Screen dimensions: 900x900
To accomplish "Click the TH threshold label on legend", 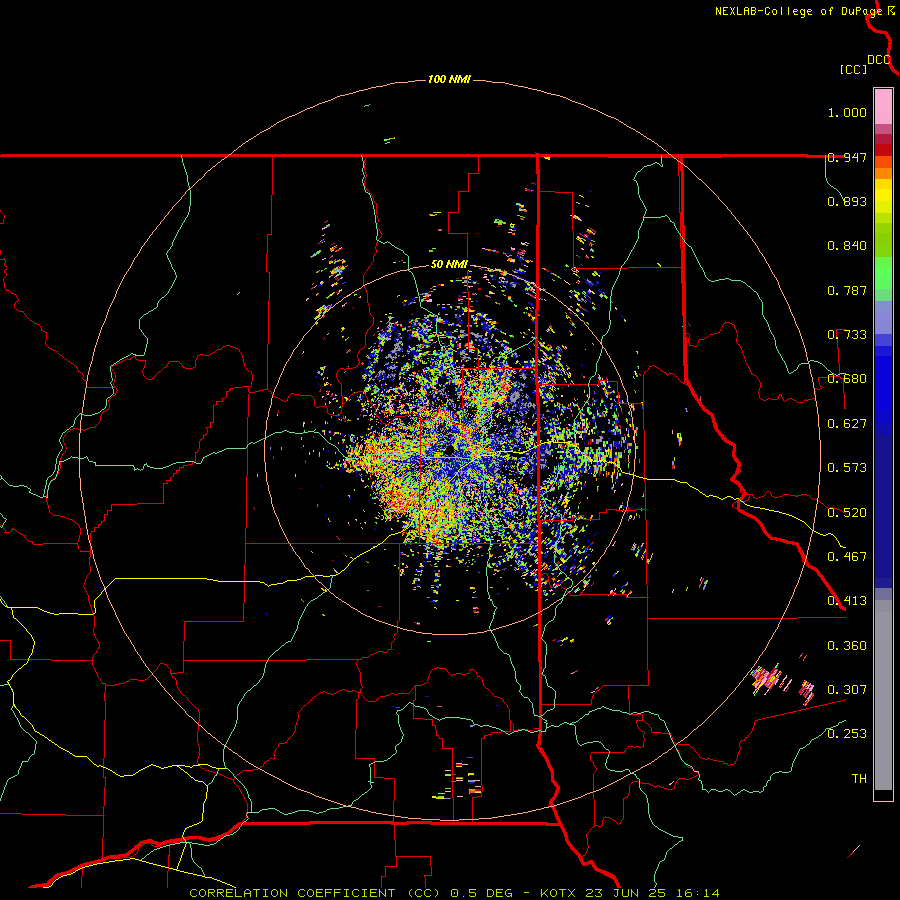I will pyautogui.click(x=859, y=779).
